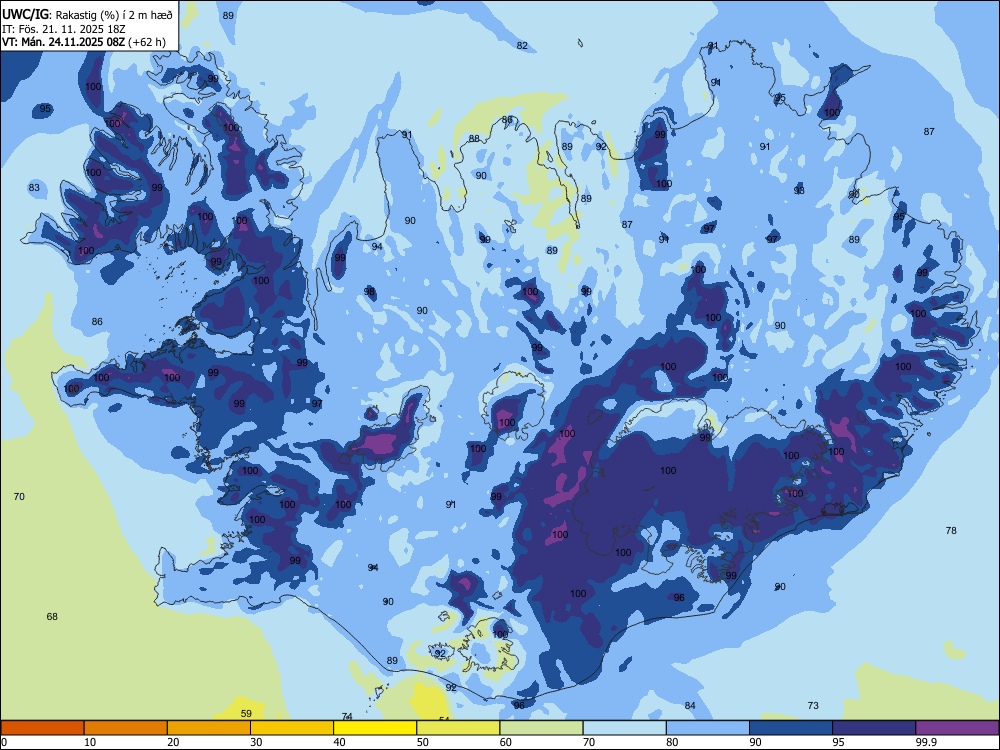
Task: Select the 80–90 light blue legend swatch
Action: (708, 728)
